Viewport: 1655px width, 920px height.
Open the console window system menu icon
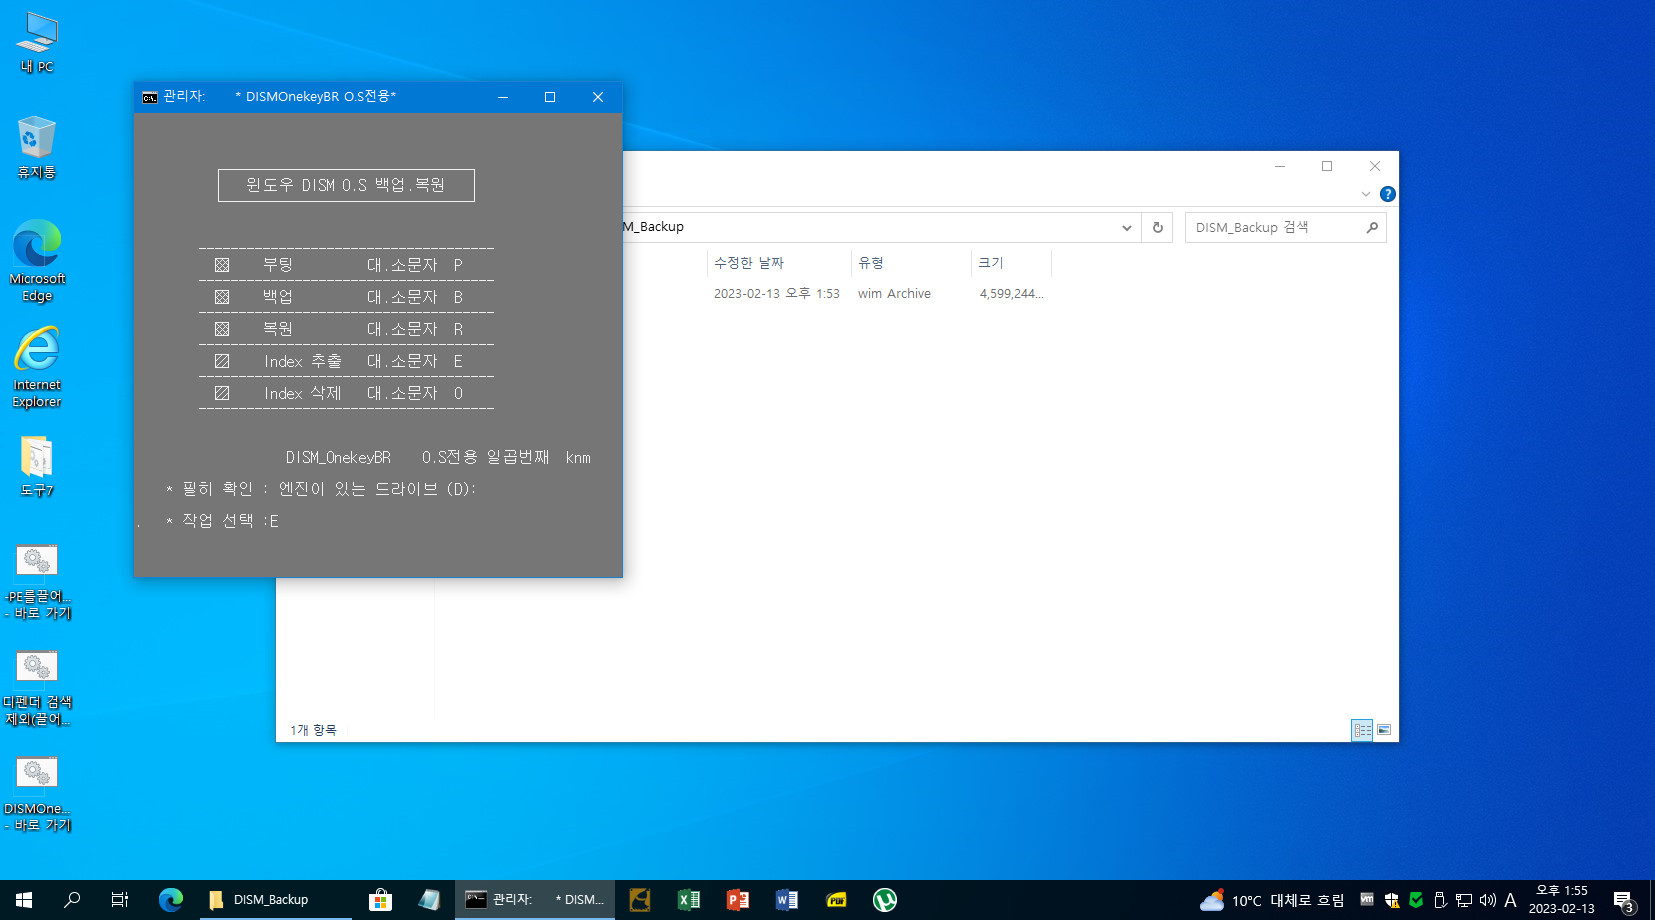tap(149, 97)
